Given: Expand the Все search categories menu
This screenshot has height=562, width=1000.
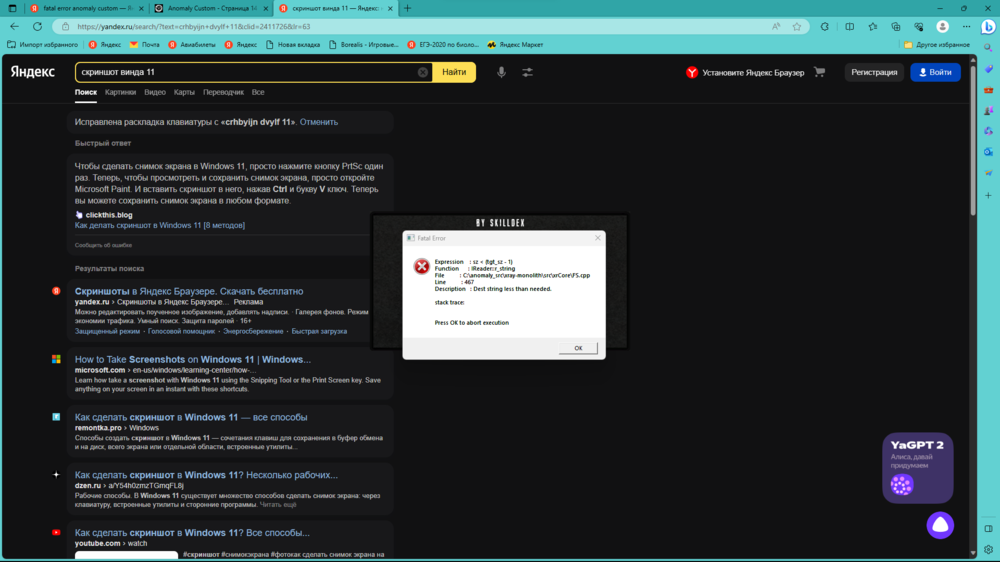Looking at the screenshot, I should [258, 92].
